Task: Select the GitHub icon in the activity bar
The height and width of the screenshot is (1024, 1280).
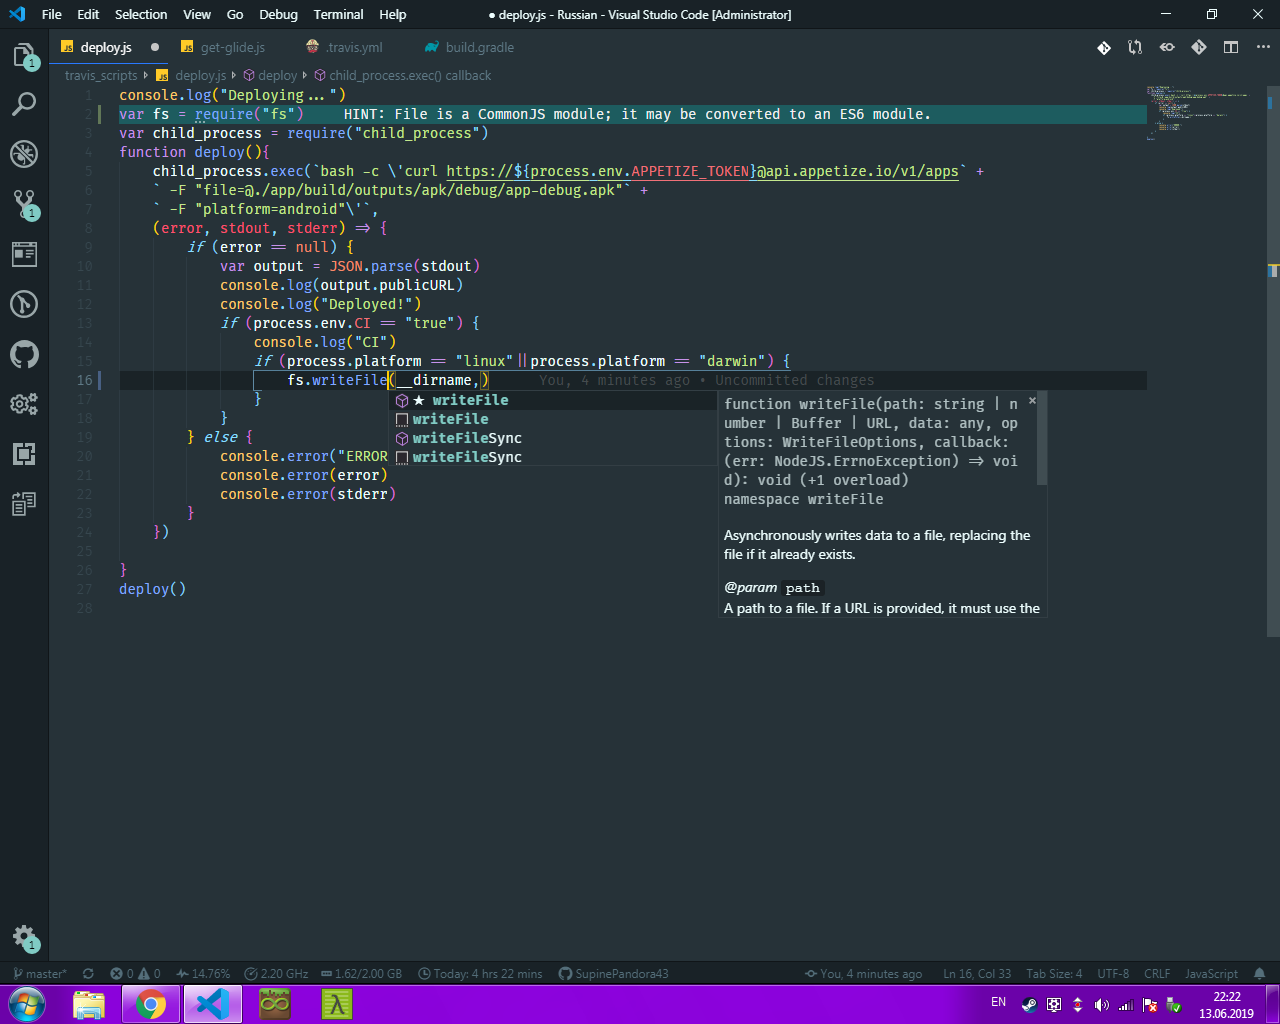Action: pos(24,354)
